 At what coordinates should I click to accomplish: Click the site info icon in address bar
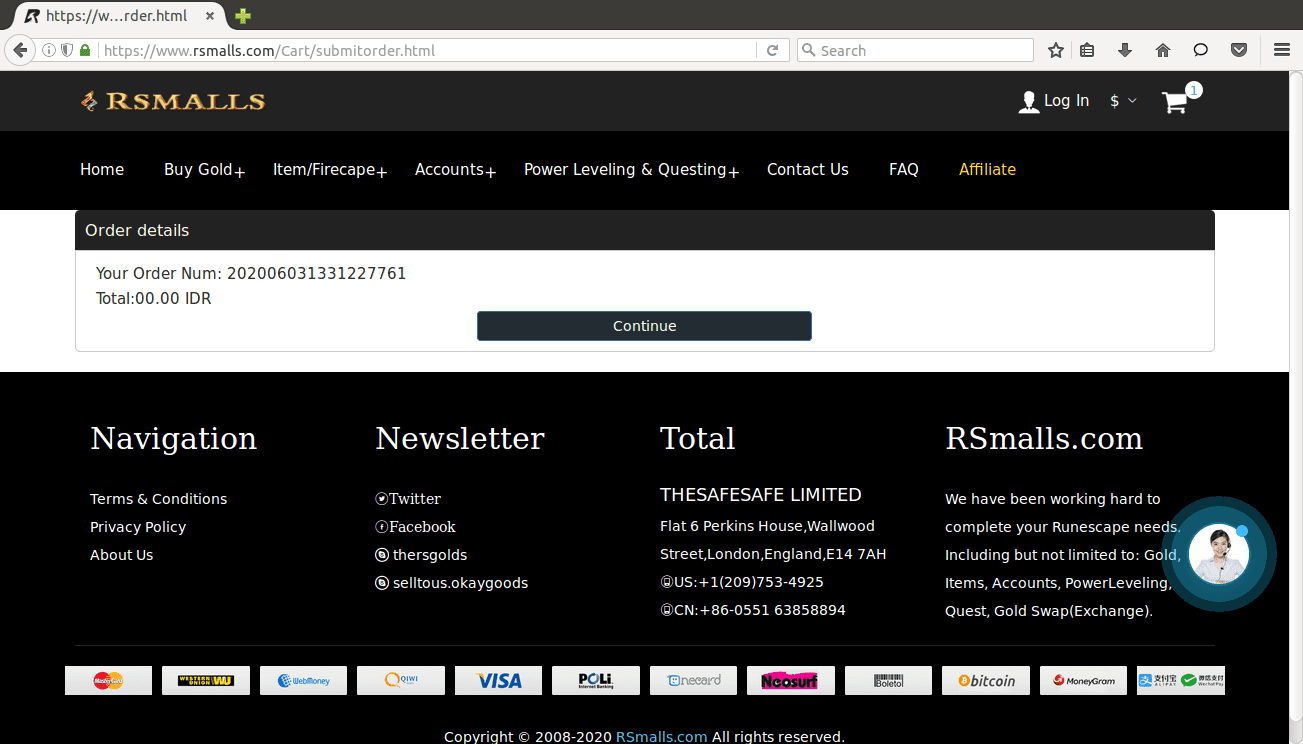[48, 50]
